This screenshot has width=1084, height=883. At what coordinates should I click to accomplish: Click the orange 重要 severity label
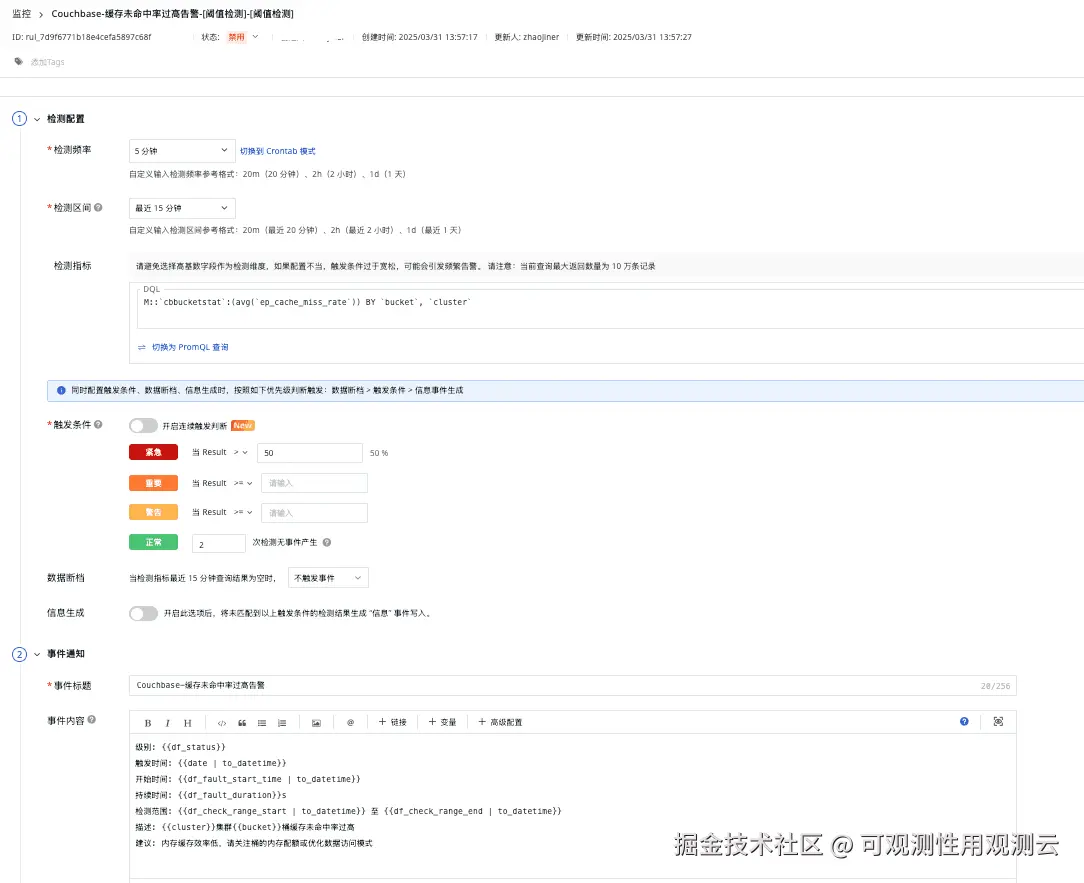153,483
